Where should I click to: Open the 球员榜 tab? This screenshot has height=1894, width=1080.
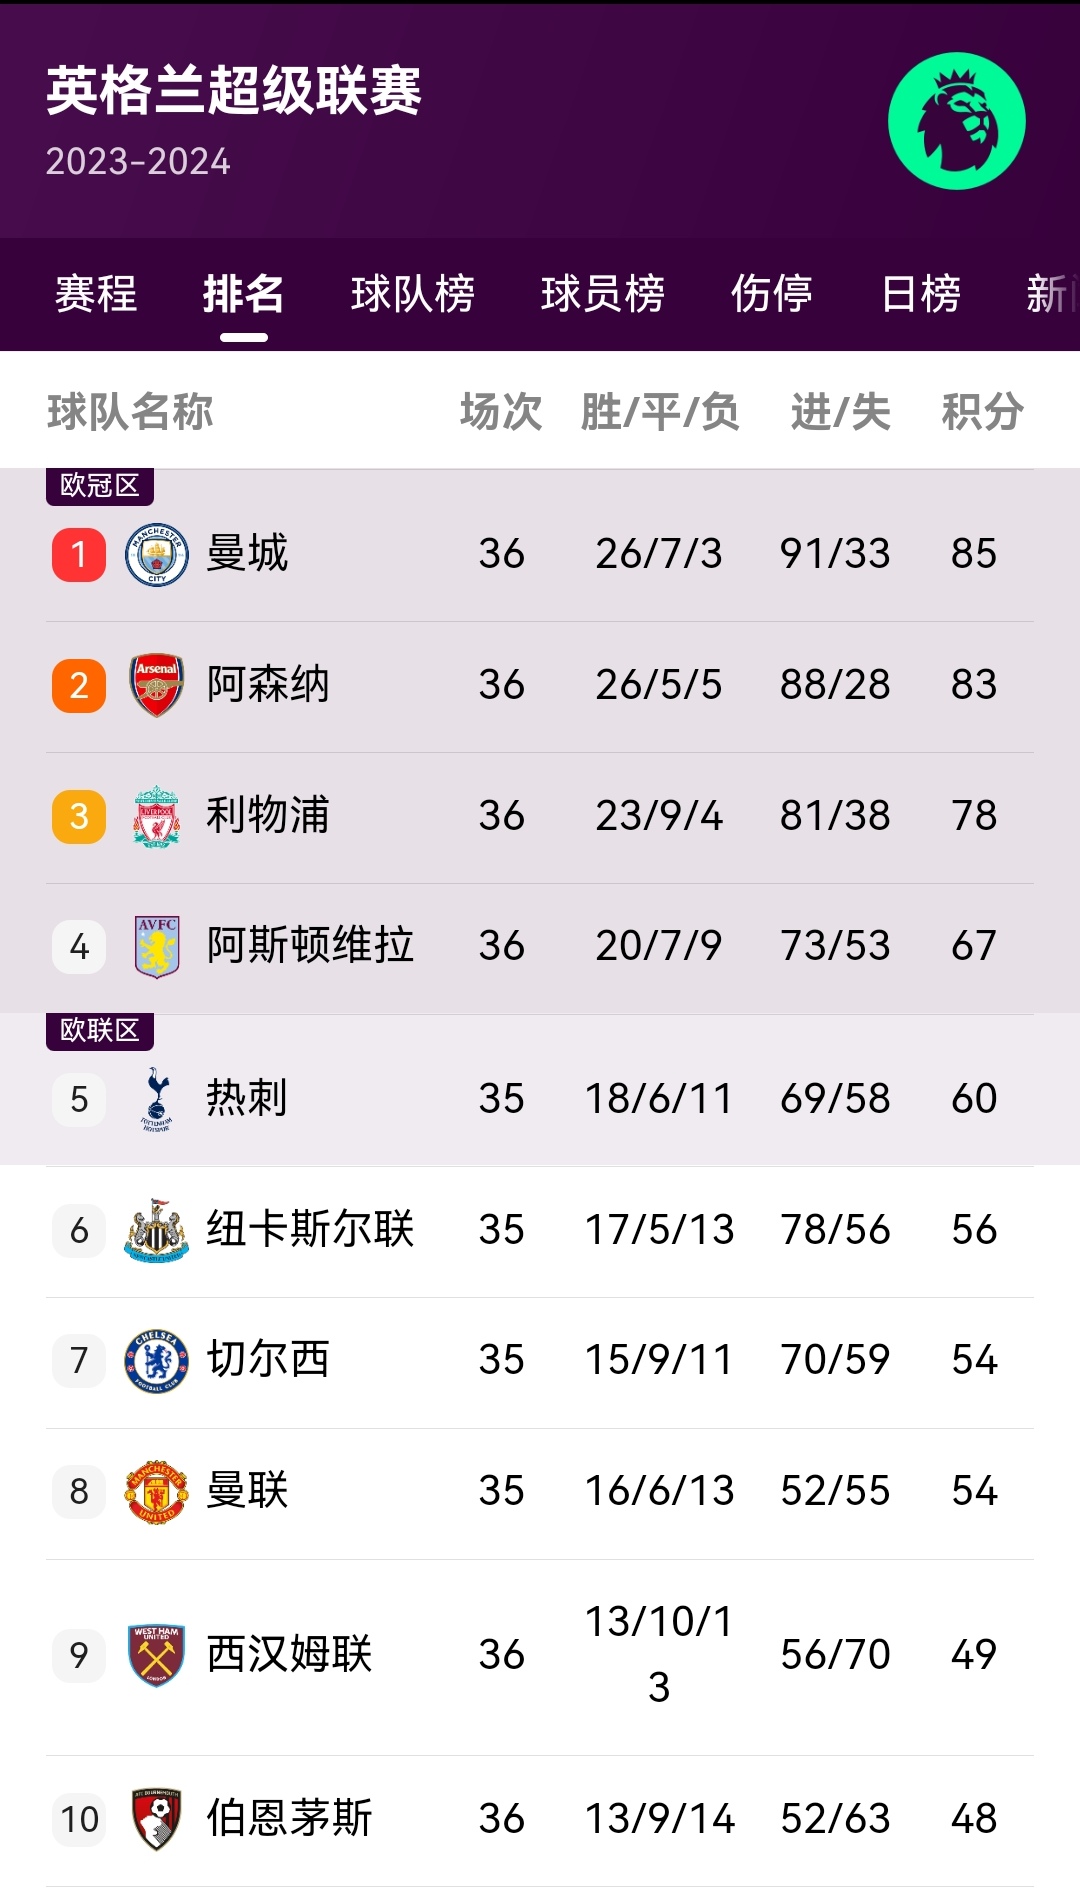(602, 294)
